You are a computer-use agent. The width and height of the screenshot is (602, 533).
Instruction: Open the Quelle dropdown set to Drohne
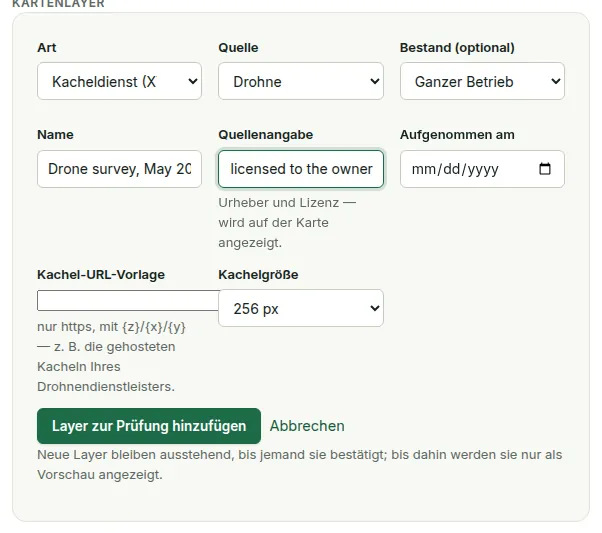coord(301,81)
